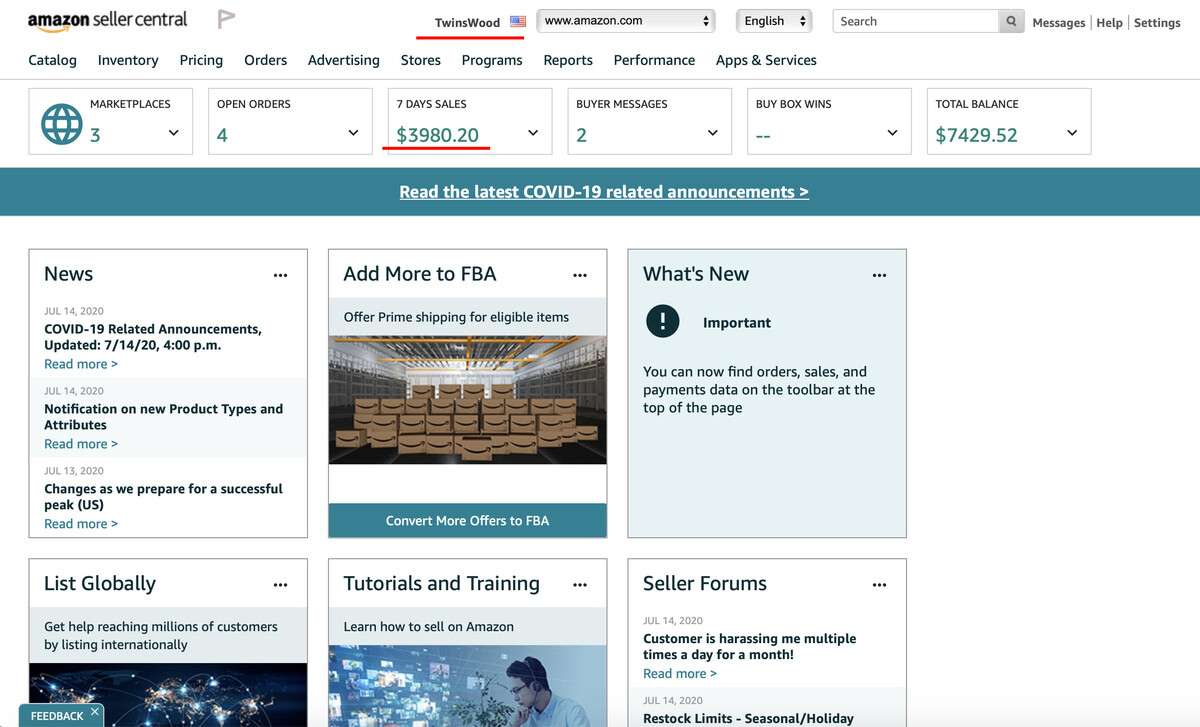Click the marketplaces count 3
This screenshot has height=727, width=1200.
pyautogui.click(x=95, y=135)
